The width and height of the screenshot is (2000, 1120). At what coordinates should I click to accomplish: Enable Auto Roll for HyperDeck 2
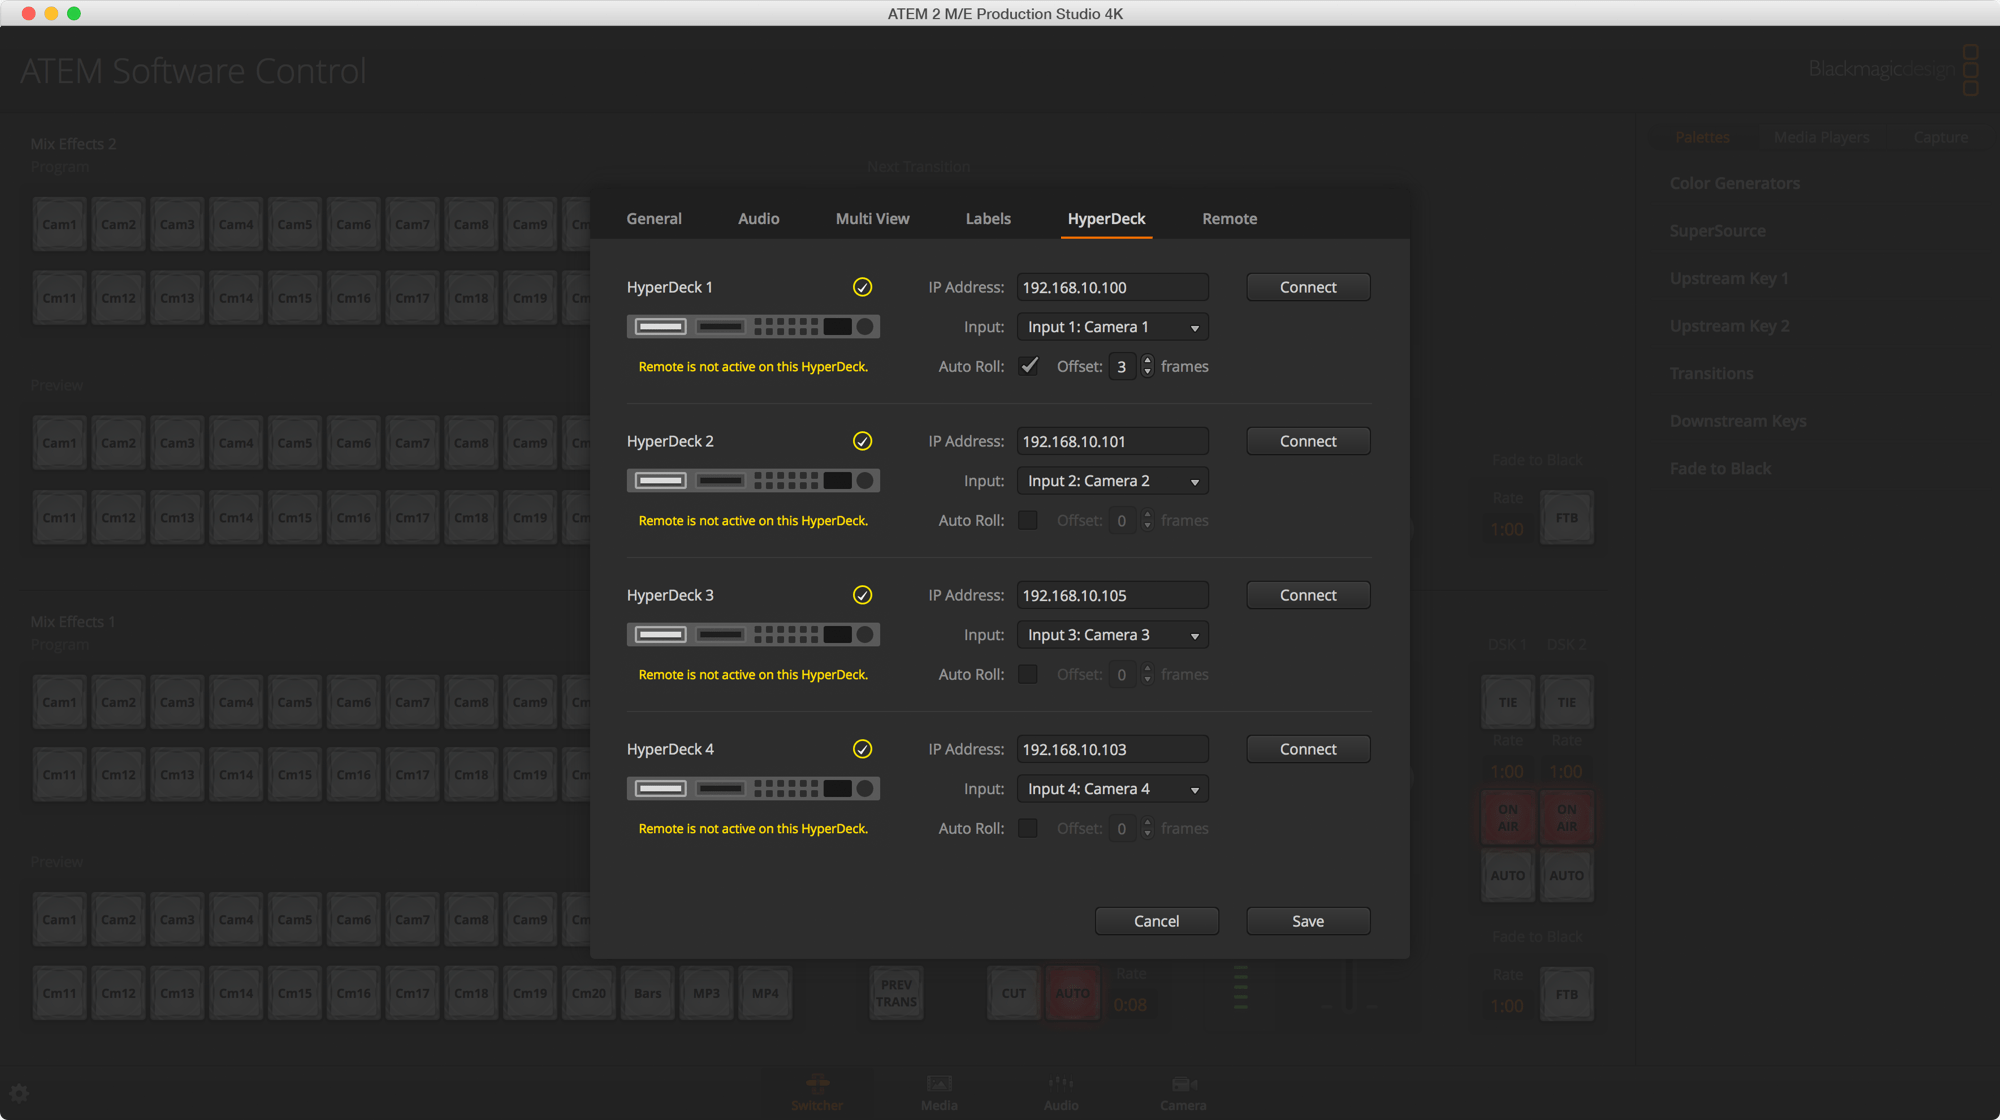(x=1028, y=520)
